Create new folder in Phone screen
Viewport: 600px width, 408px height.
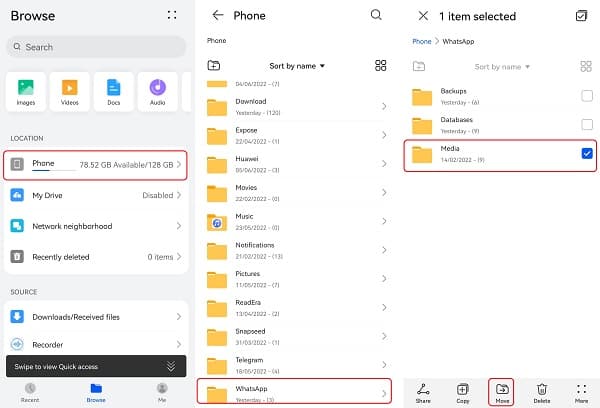point(214,65)
